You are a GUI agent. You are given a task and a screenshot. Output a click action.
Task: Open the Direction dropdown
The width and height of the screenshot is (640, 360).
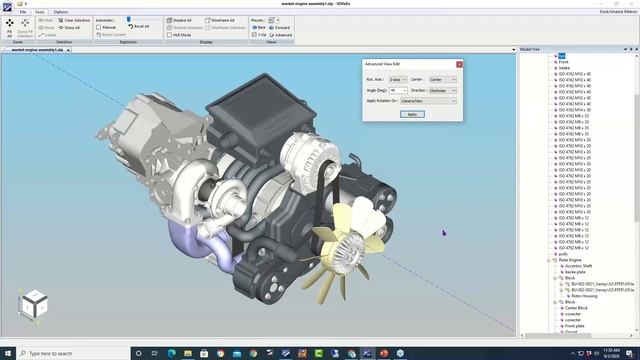[x=442, y=90]
